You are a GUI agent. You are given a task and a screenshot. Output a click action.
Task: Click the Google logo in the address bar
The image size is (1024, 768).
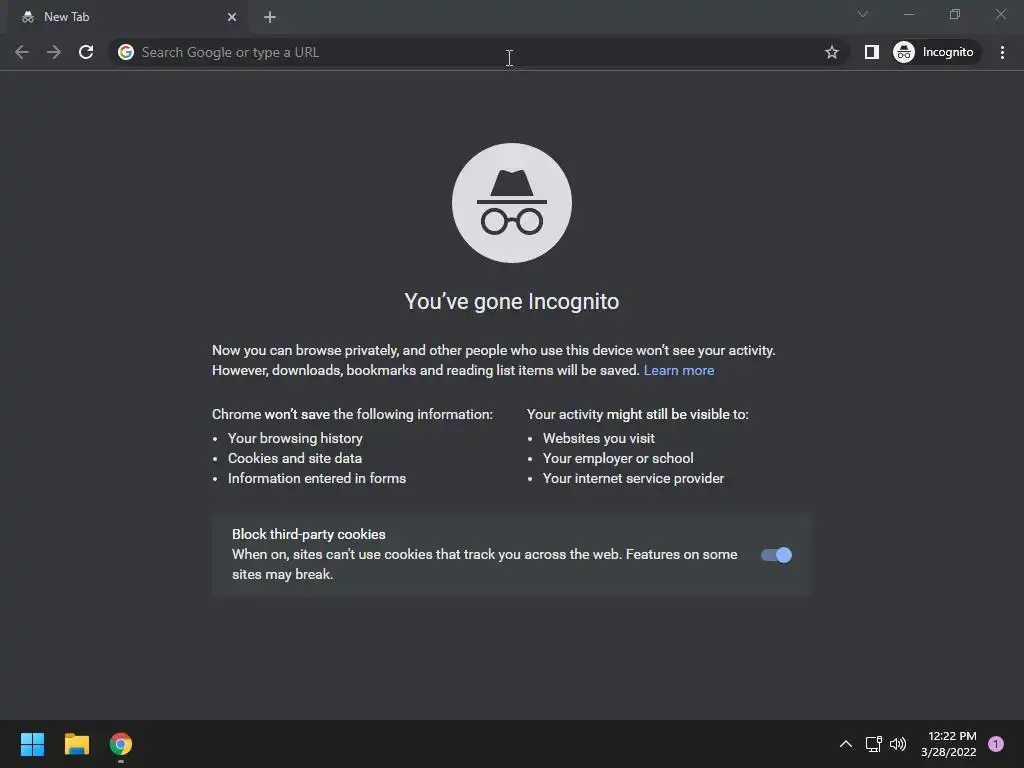coord(125,52)
